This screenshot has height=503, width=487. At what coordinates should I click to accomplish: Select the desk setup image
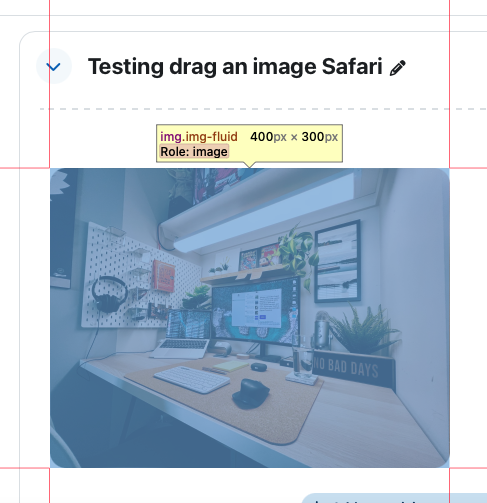click(x=250, y=318)
